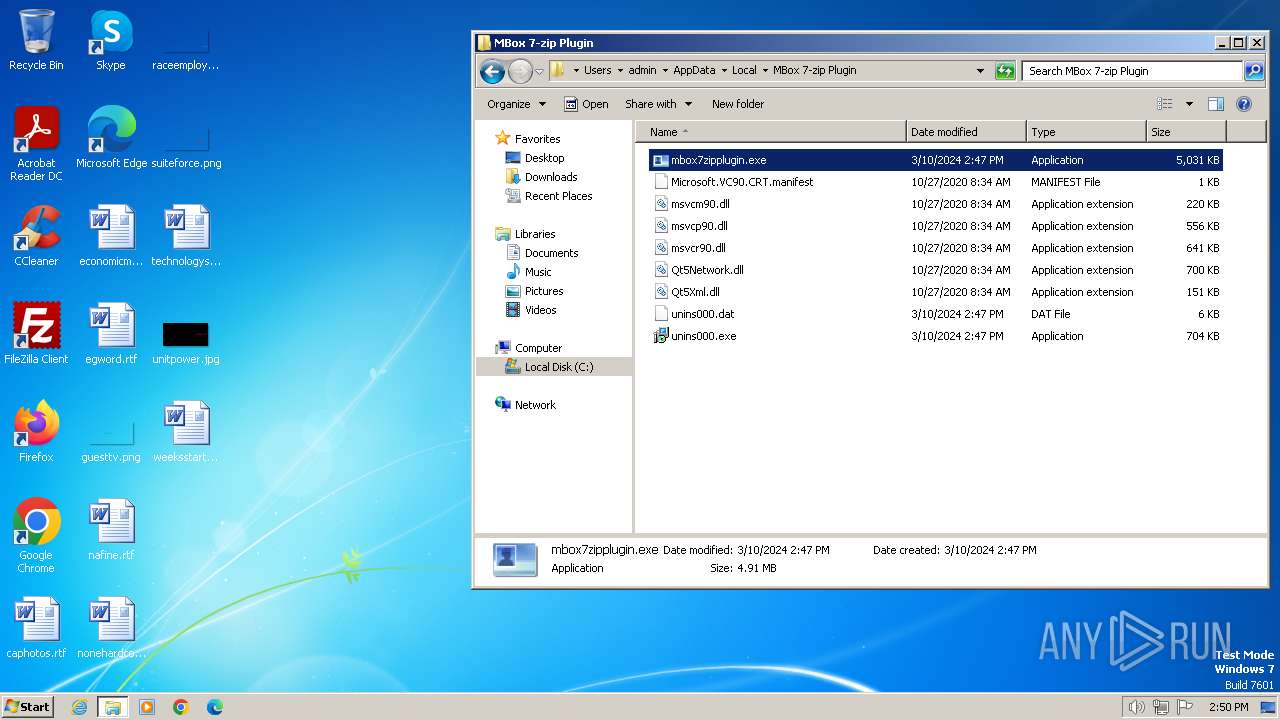The width and height of the screenshot is (1280, 720).
Task: Select the Qt5Network.dll file
Action: 707,270
